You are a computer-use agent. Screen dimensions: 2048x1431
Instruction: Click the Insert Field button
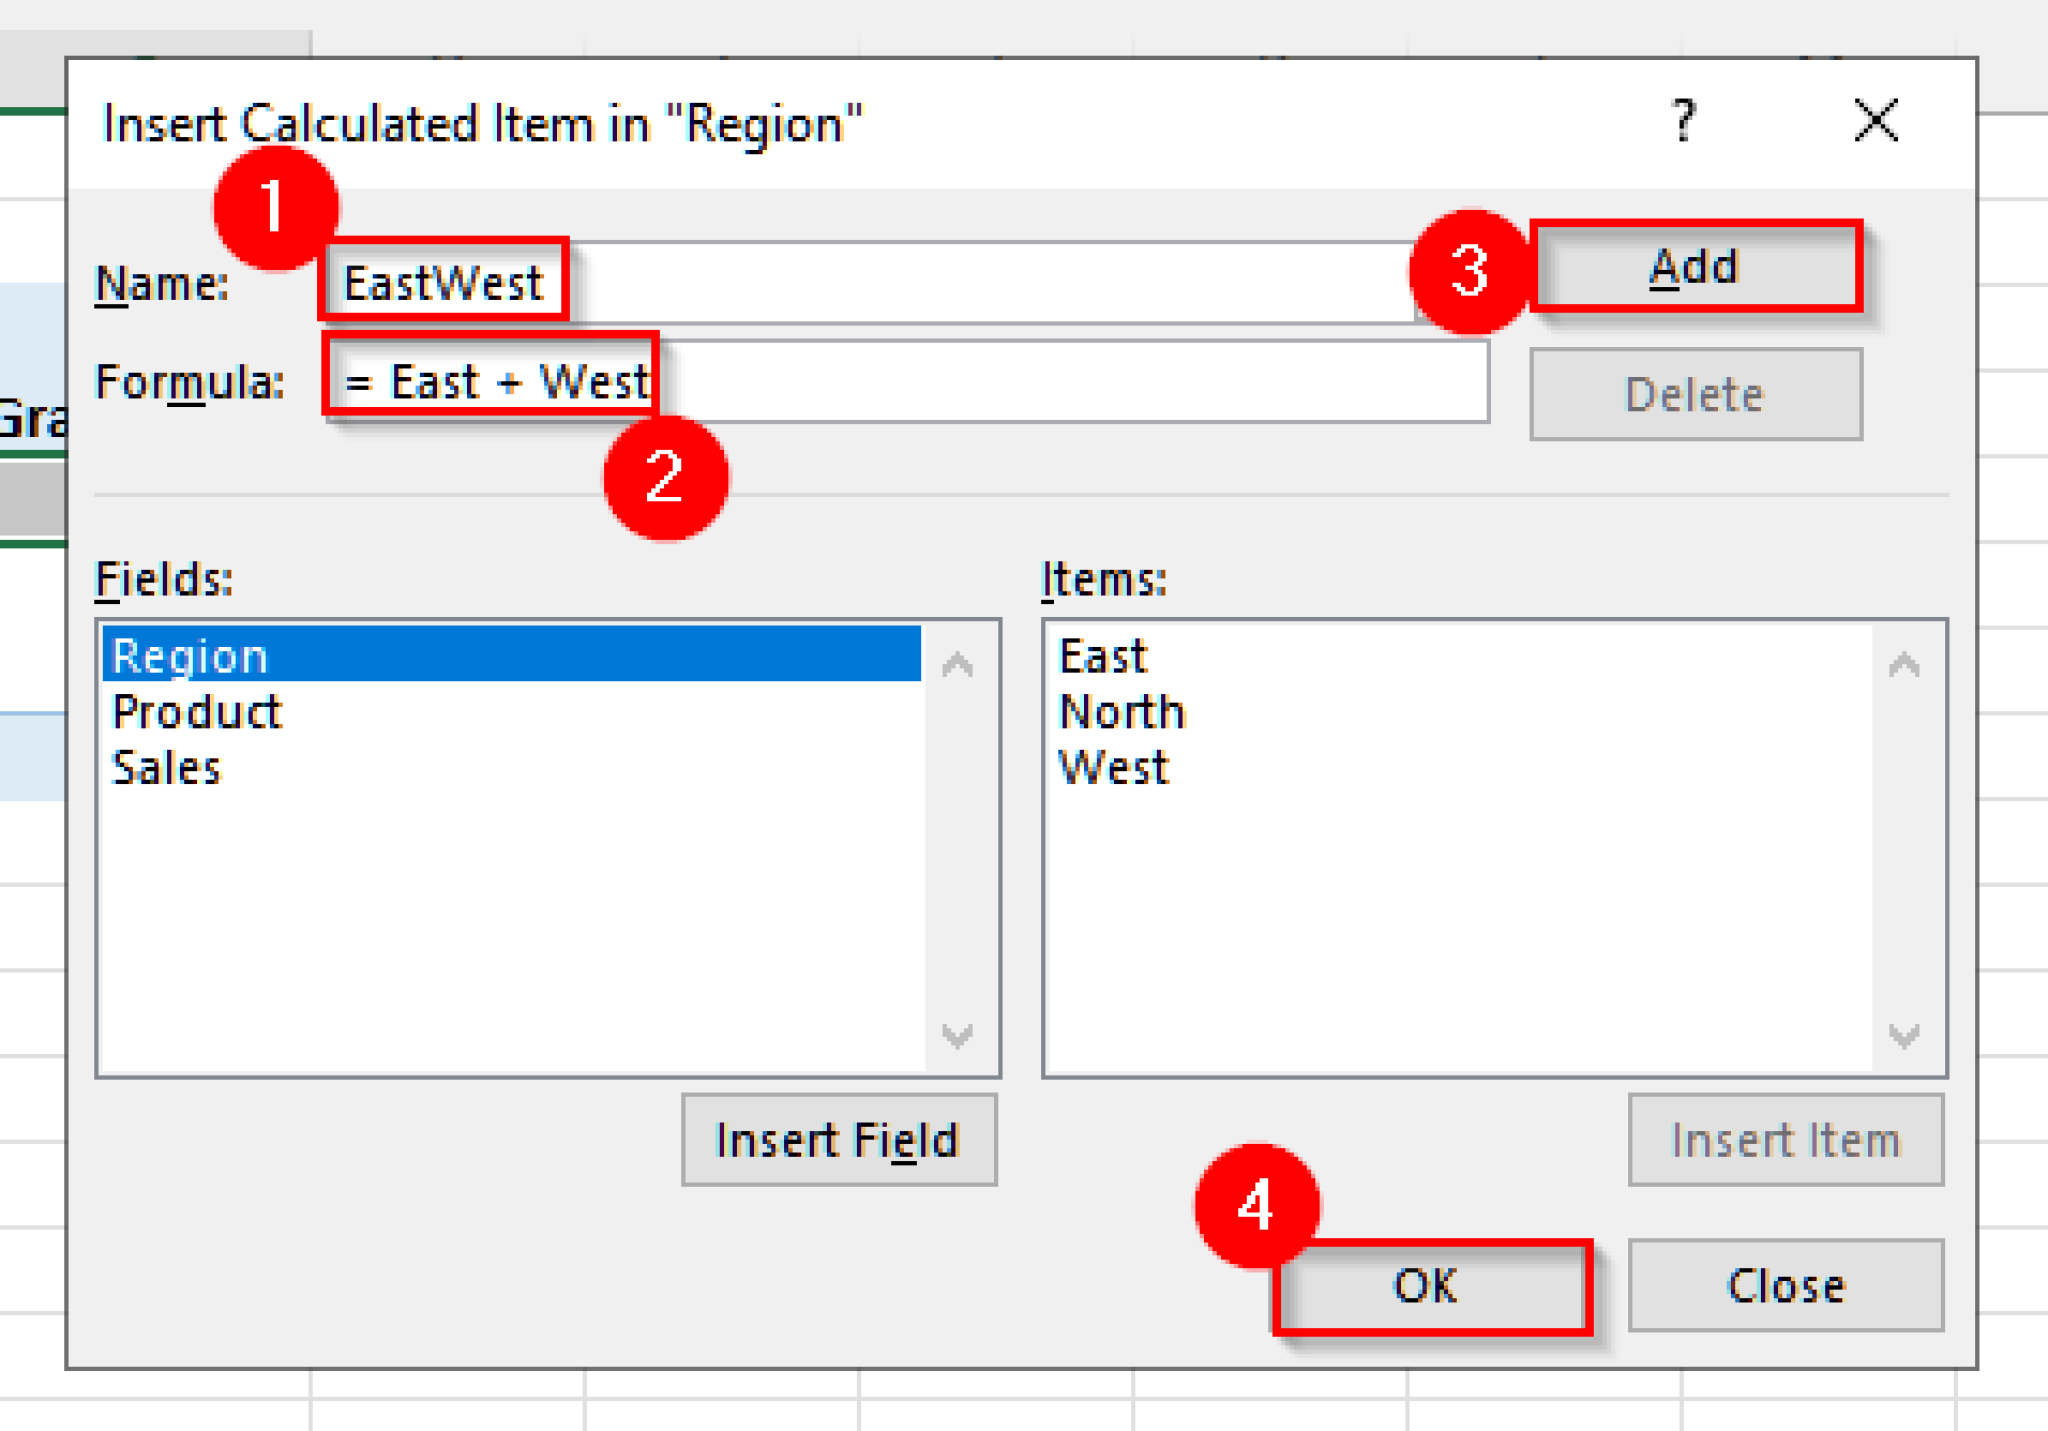838,1139
